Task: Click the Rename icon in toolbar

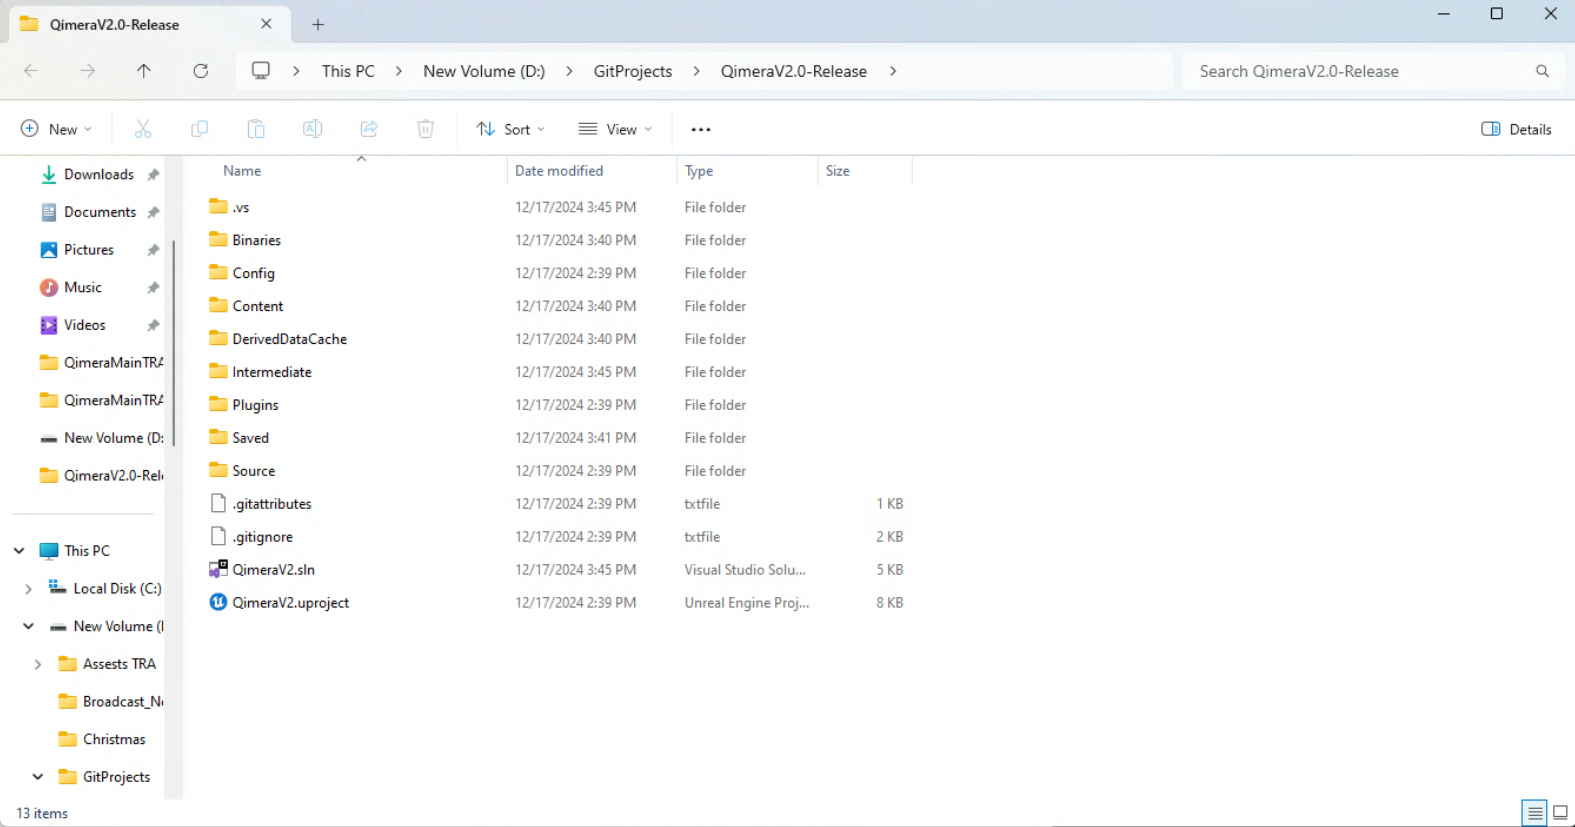Action: tap(312, 129)
